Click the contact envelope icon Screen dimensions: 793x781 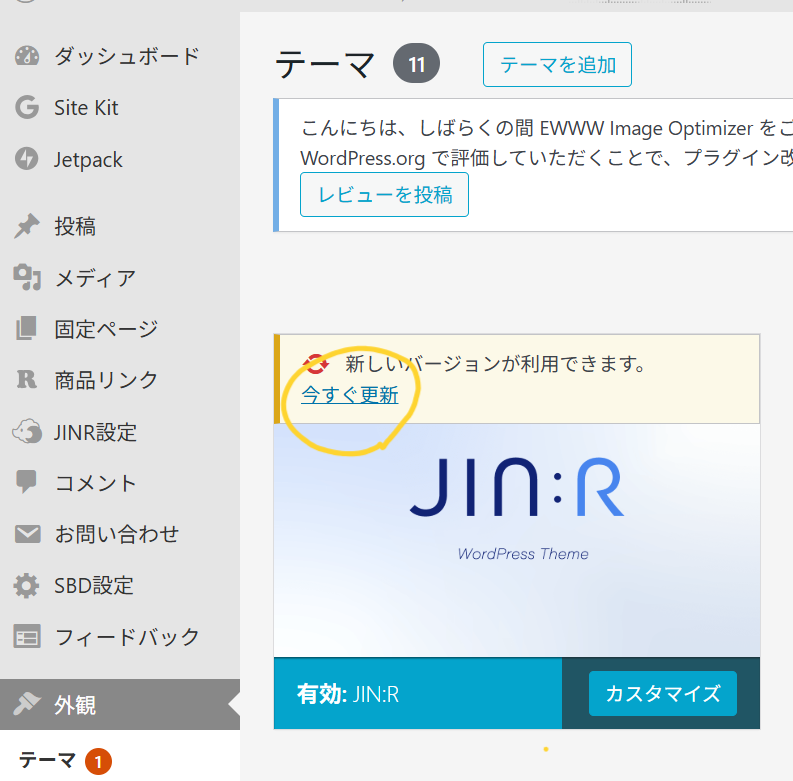tap(27, 534)
